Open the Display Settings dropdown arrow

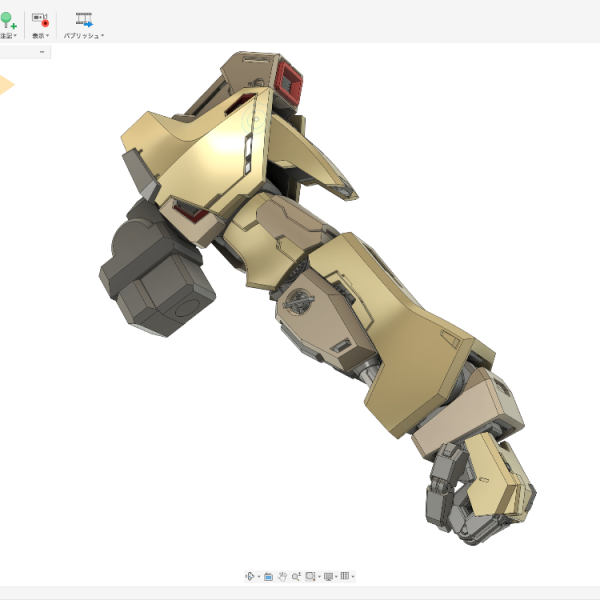[336, 577]
